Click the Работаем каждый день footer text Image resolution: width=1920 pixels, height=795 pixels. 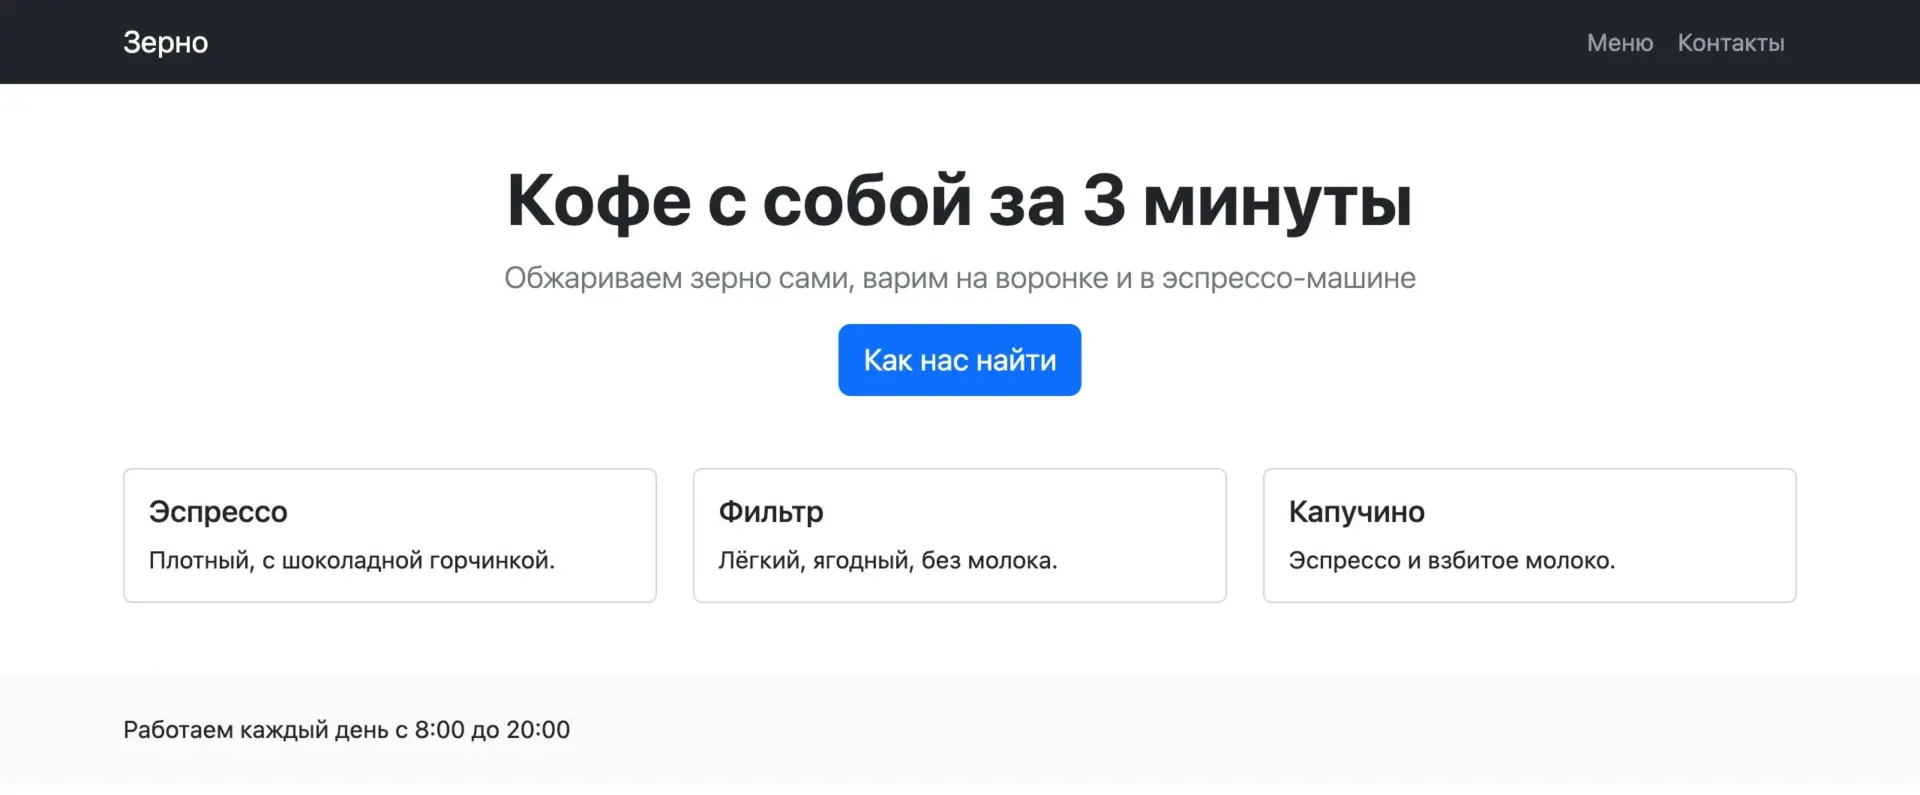tap(347, 730)
